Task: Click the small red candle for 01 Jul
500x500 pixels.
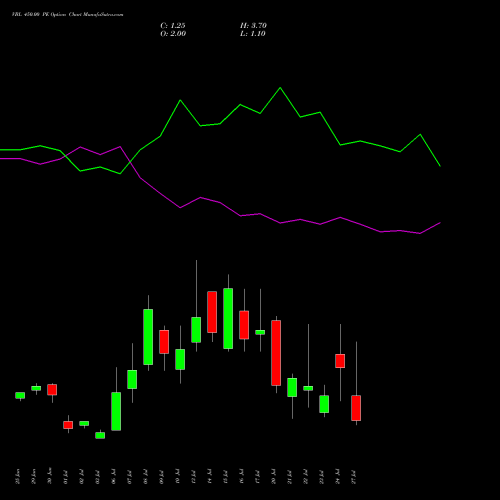Action: click(68, 425)
